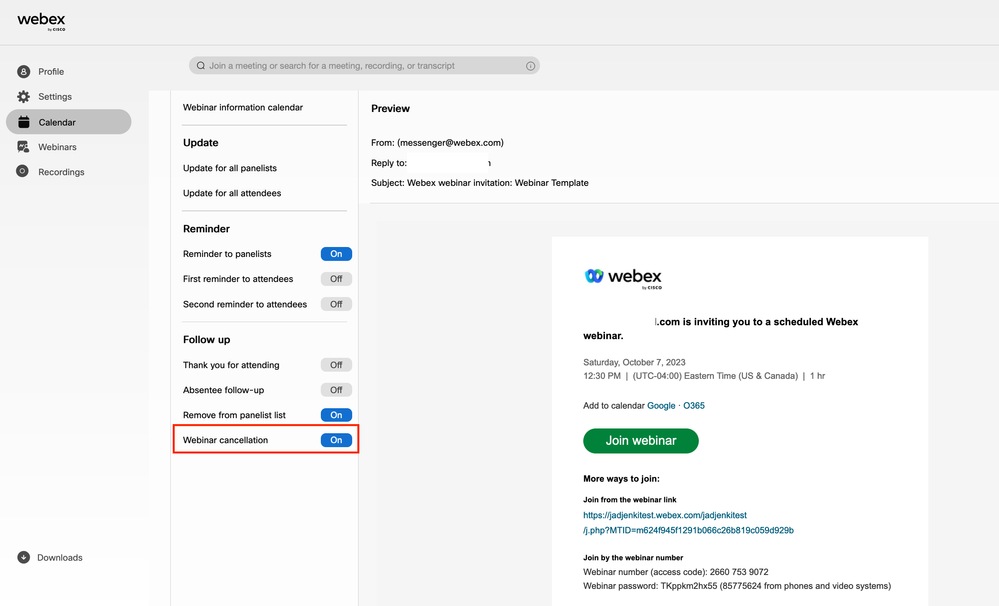The width and height of the screenshot is (999, 606).
Task: Enable Thank you for attending follow-up
Action: tap(336, 364)
